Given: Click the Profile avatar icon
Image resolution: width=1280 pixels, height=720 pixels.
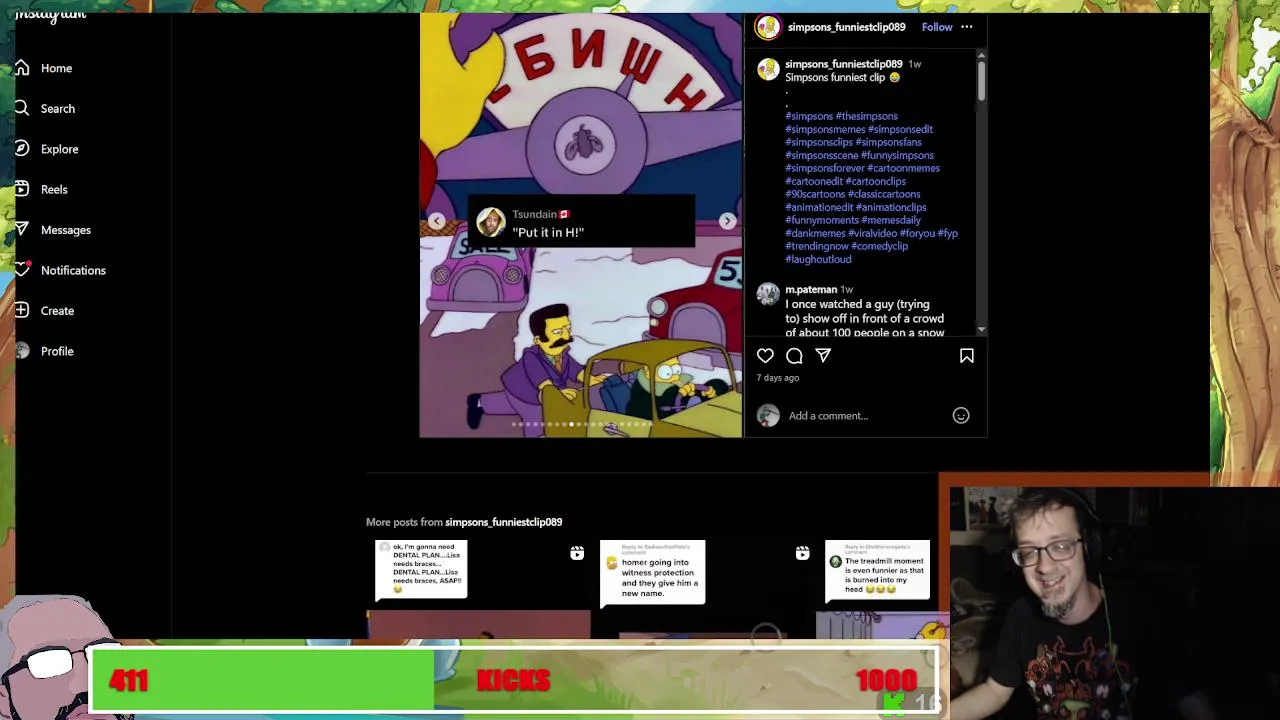Looking at the screenshot, I should tap(21, 351).
